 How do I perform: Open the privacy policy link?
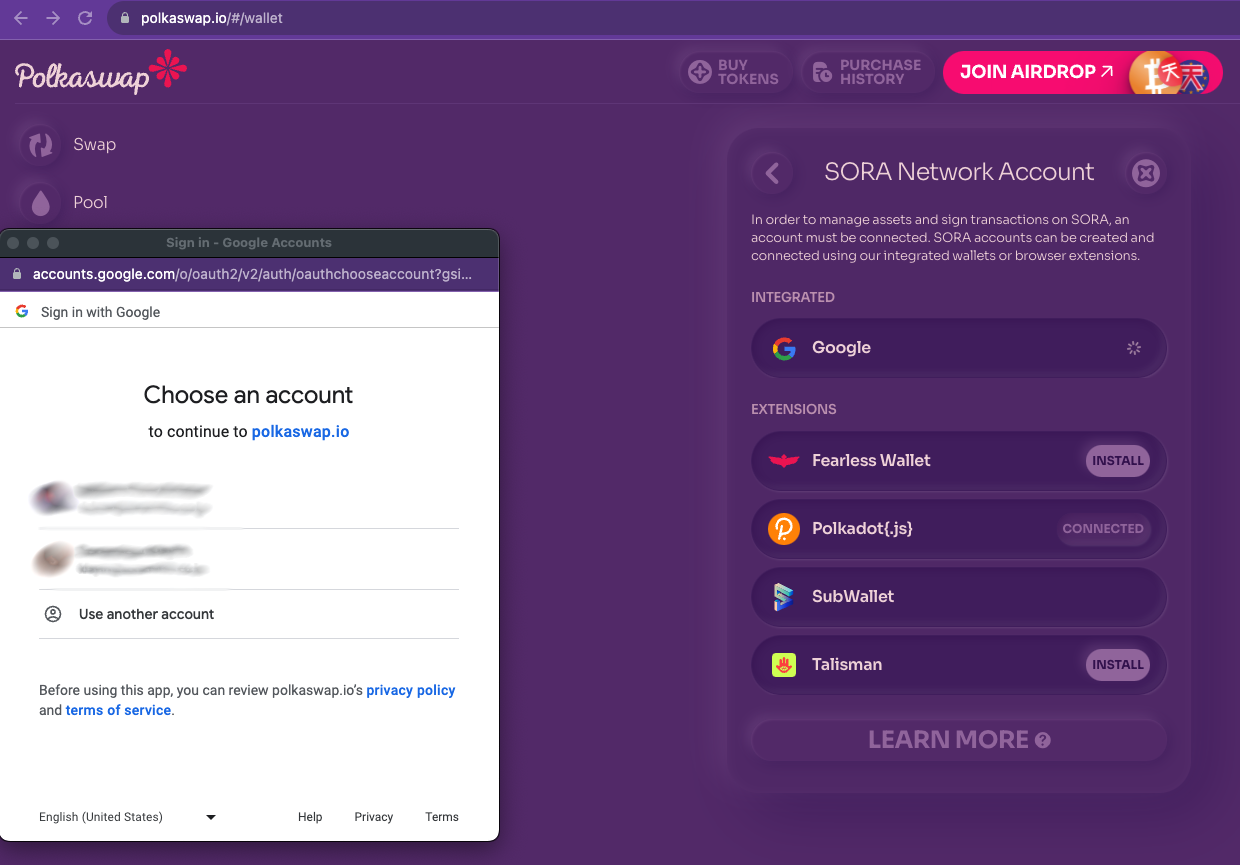pos(411,691)
